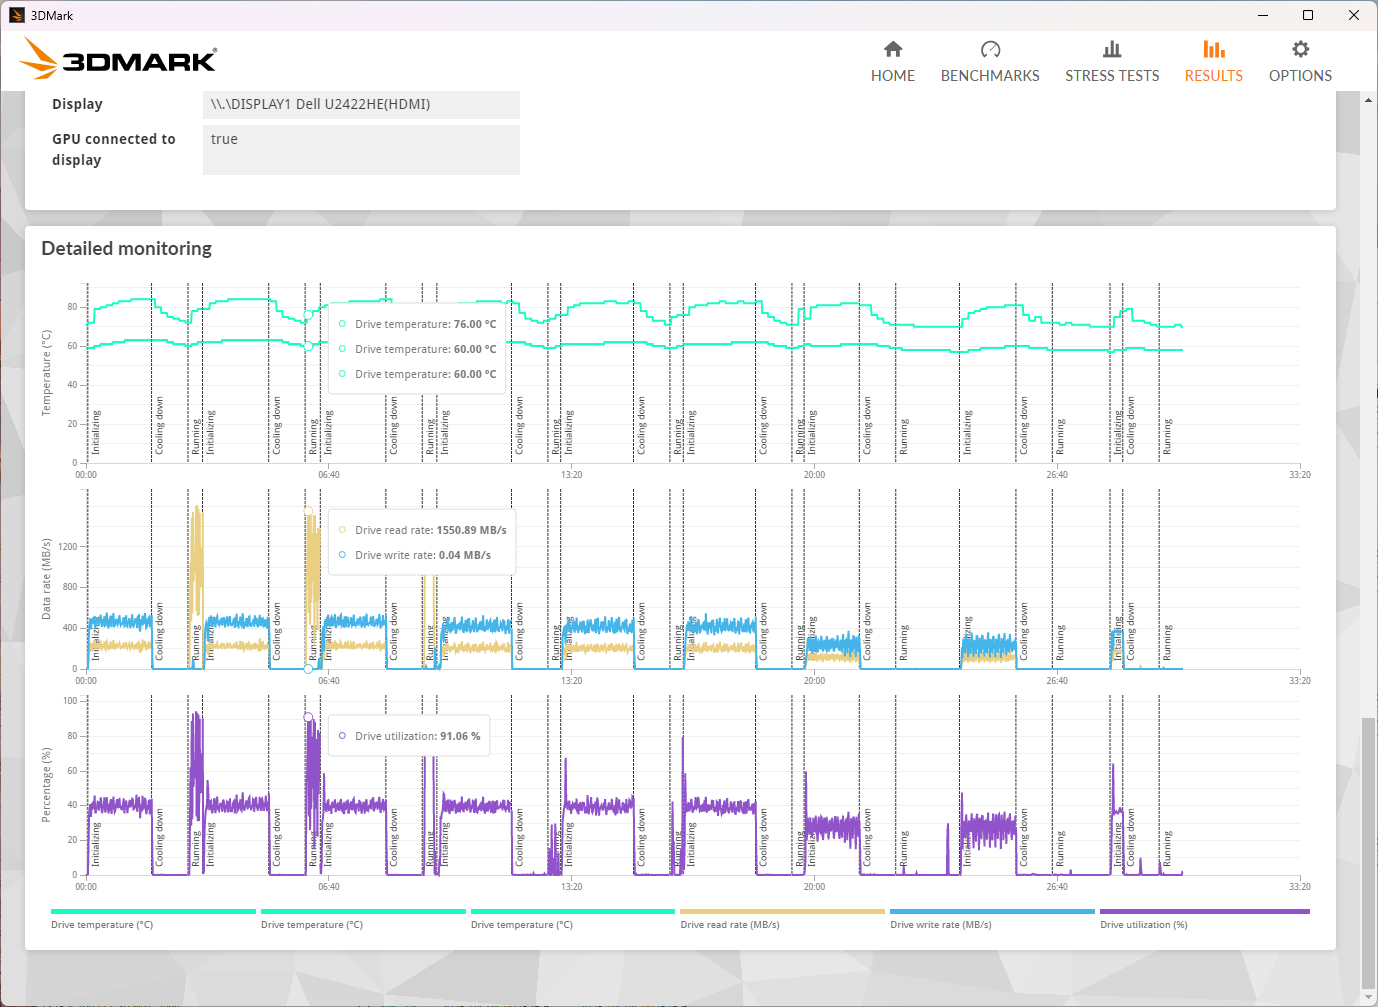Viewport: 1378px width, 1007px height.
Task: Click the 3DMark app icon in title bar
Action: (x=16, y=15)
